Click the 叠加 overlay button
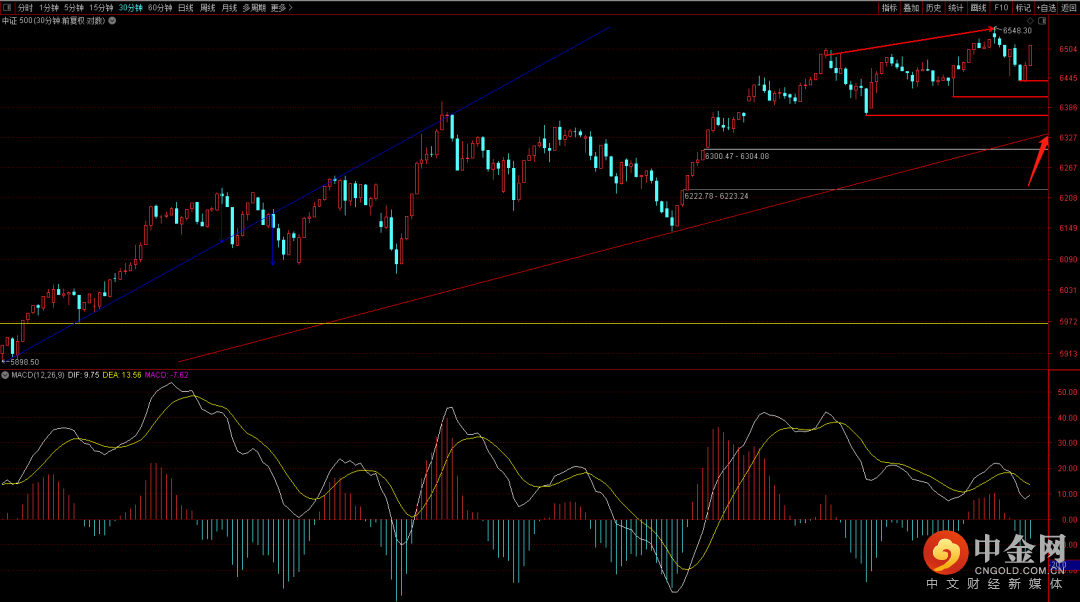Image resolution: width=1080 pixels, height=602 pixels. point(911,8)
